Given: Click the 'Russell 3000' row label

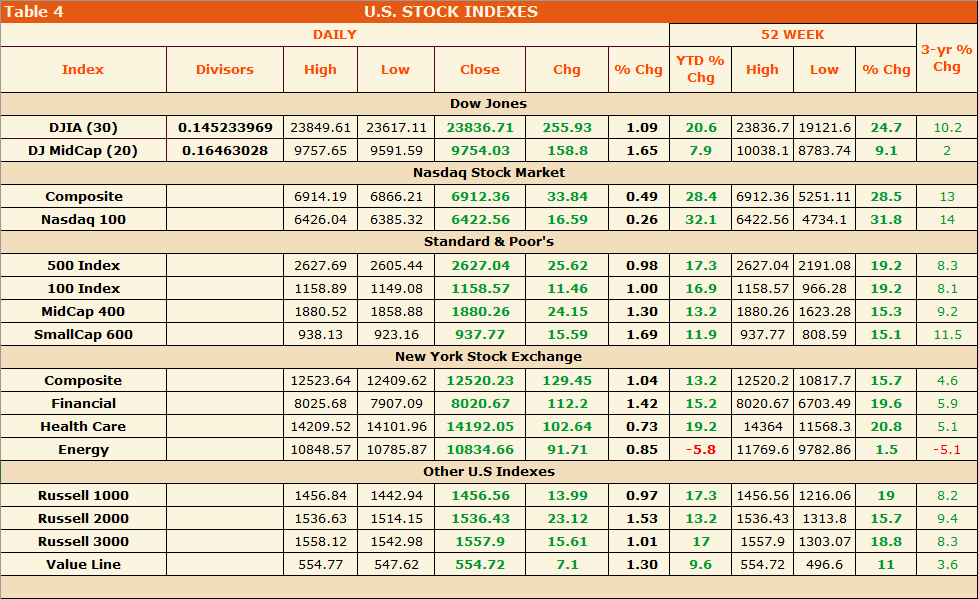Looking at the screenshot, I should [84, 542].
